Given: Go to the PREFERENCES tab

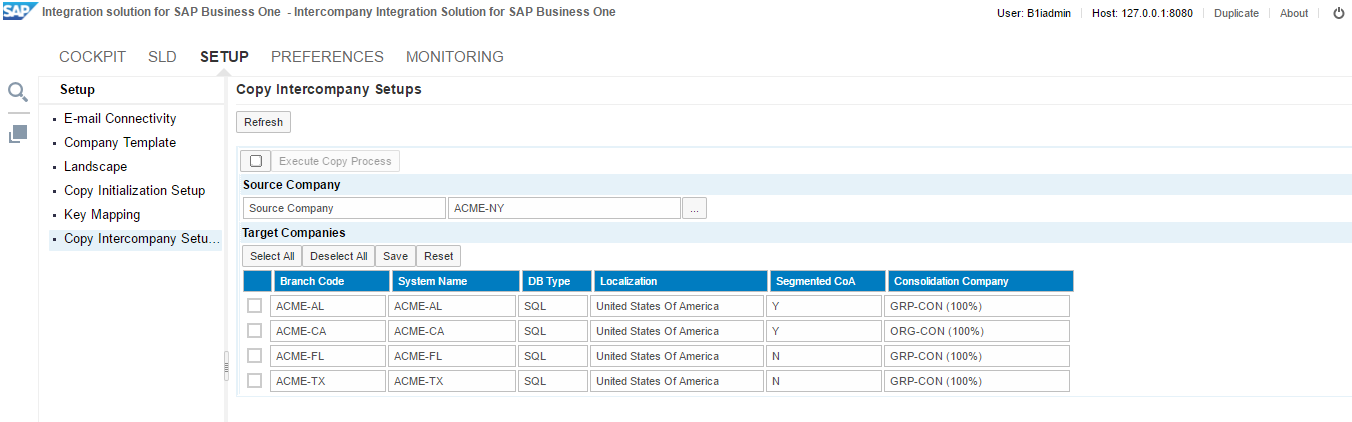Looking at the screenshot, I should (x=327, y=57).
